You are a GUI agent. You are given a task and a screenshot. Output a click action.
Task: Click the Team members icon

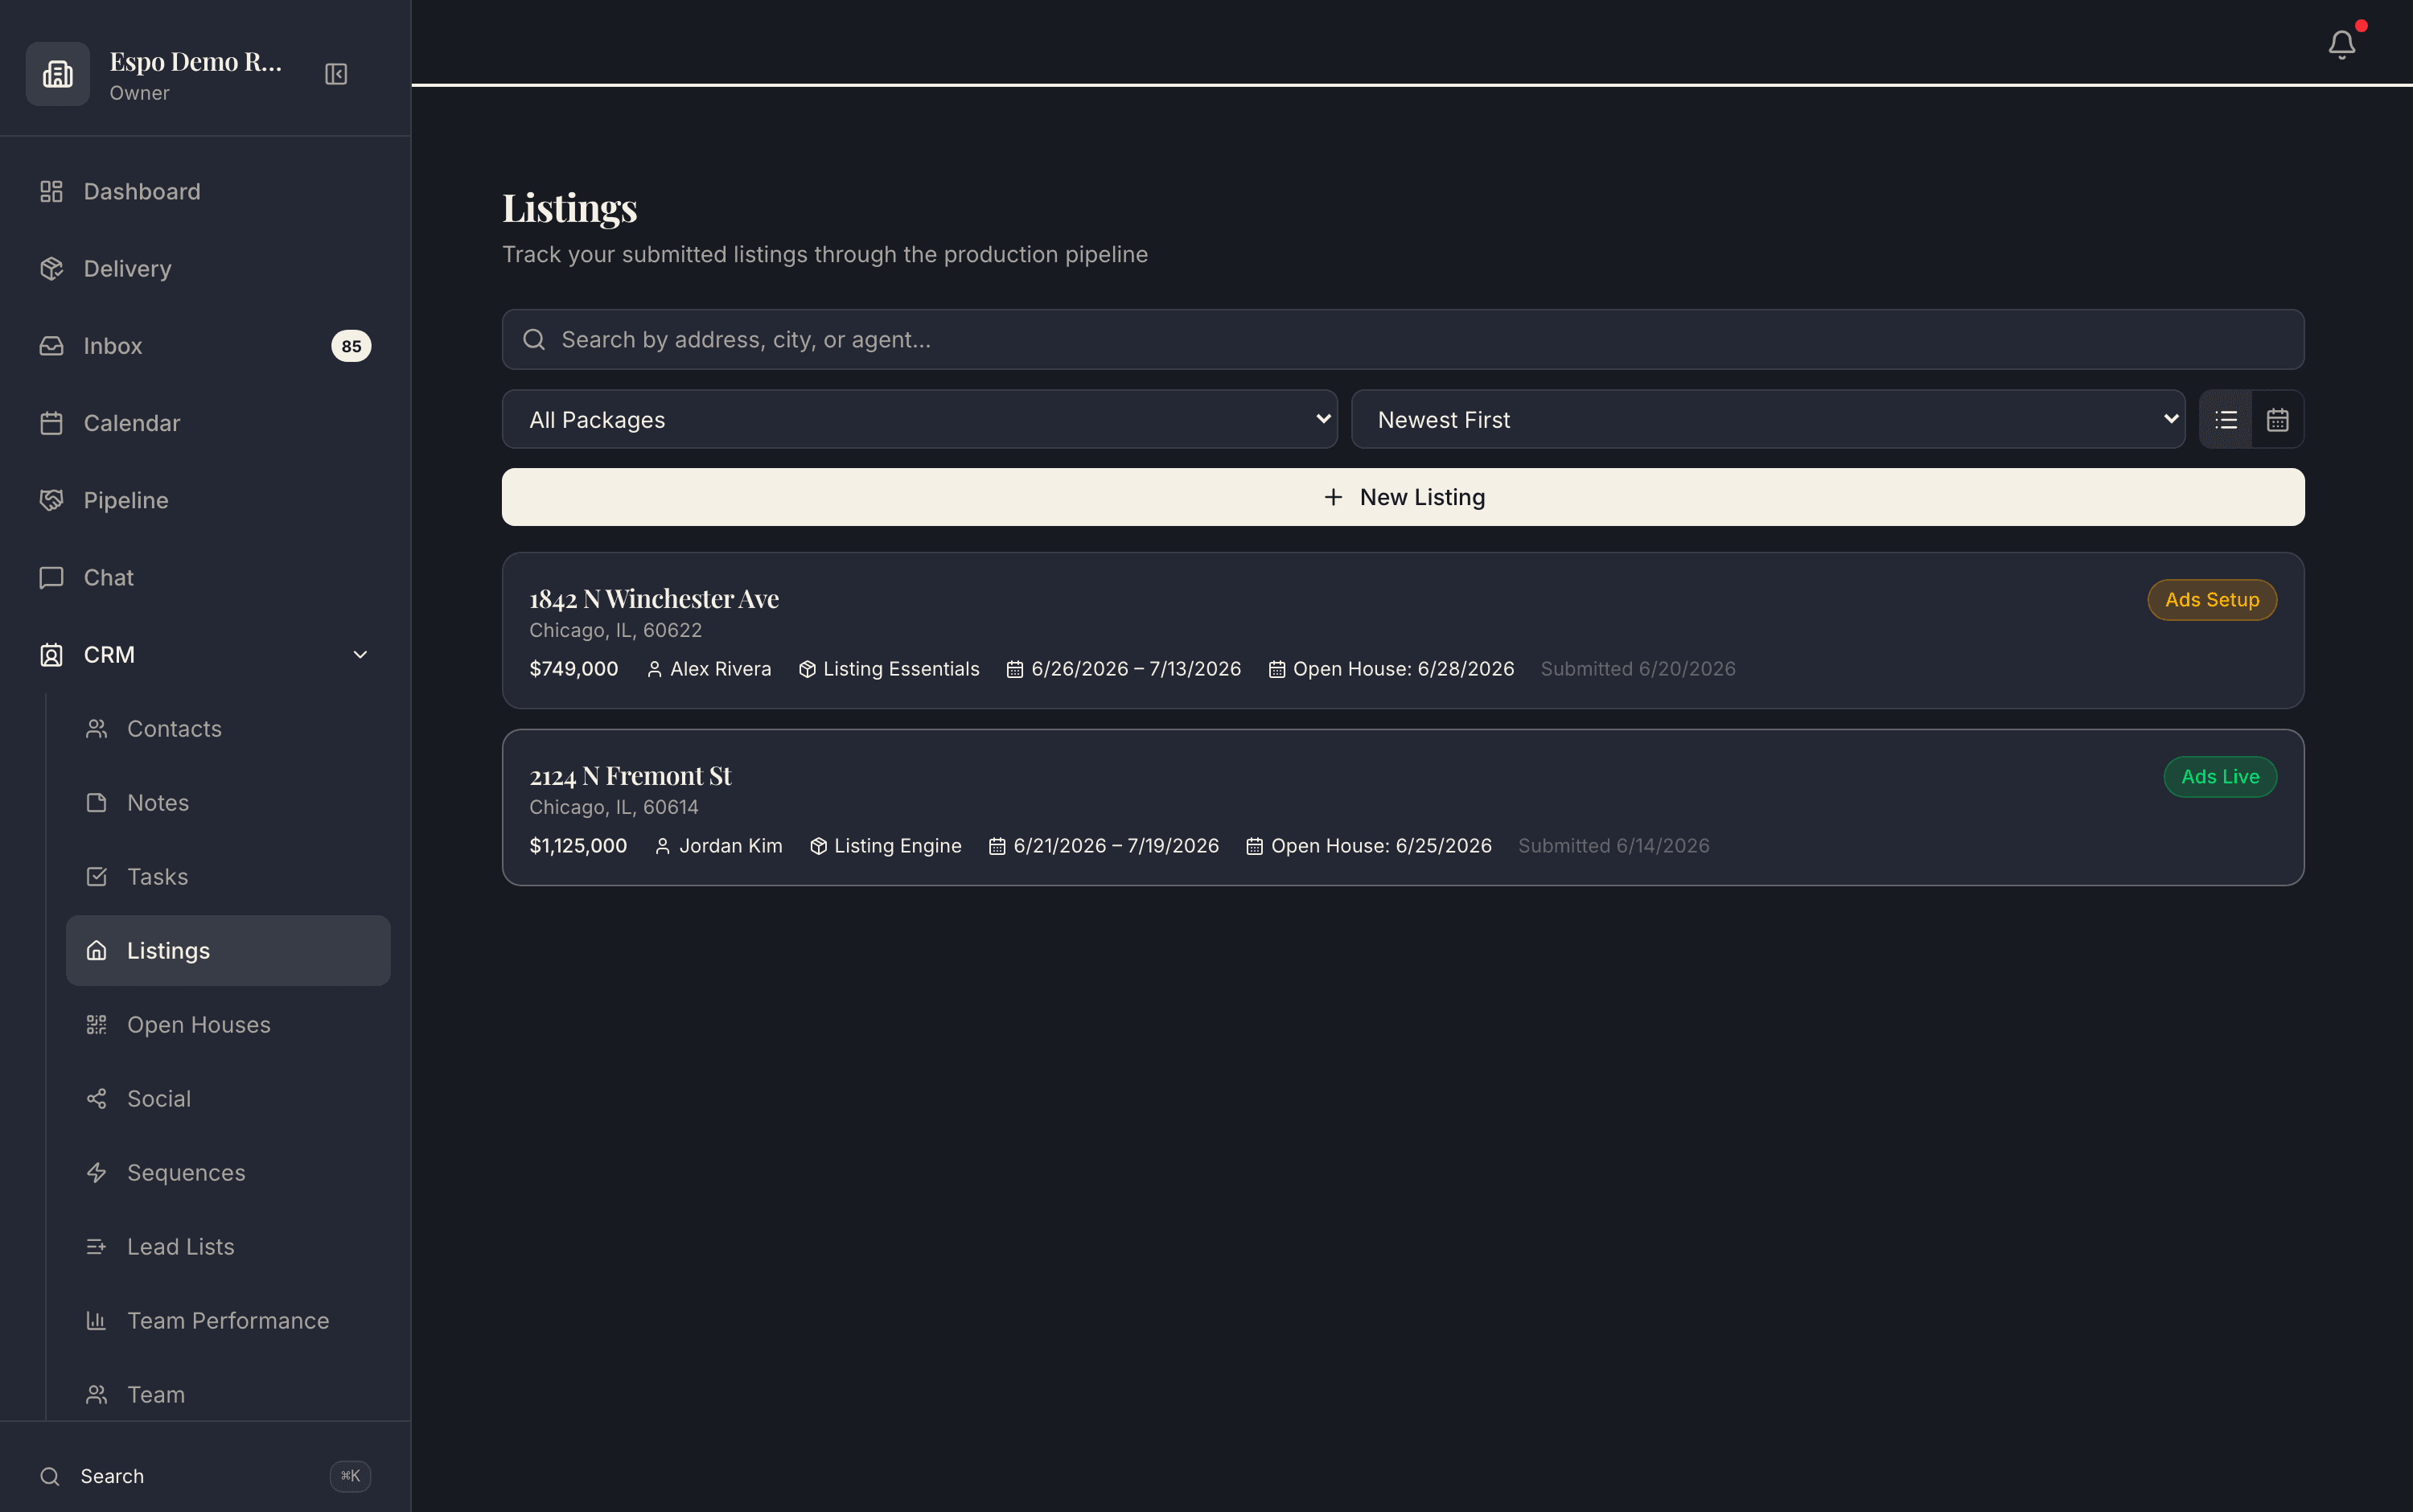click(x=96, y=1395)
